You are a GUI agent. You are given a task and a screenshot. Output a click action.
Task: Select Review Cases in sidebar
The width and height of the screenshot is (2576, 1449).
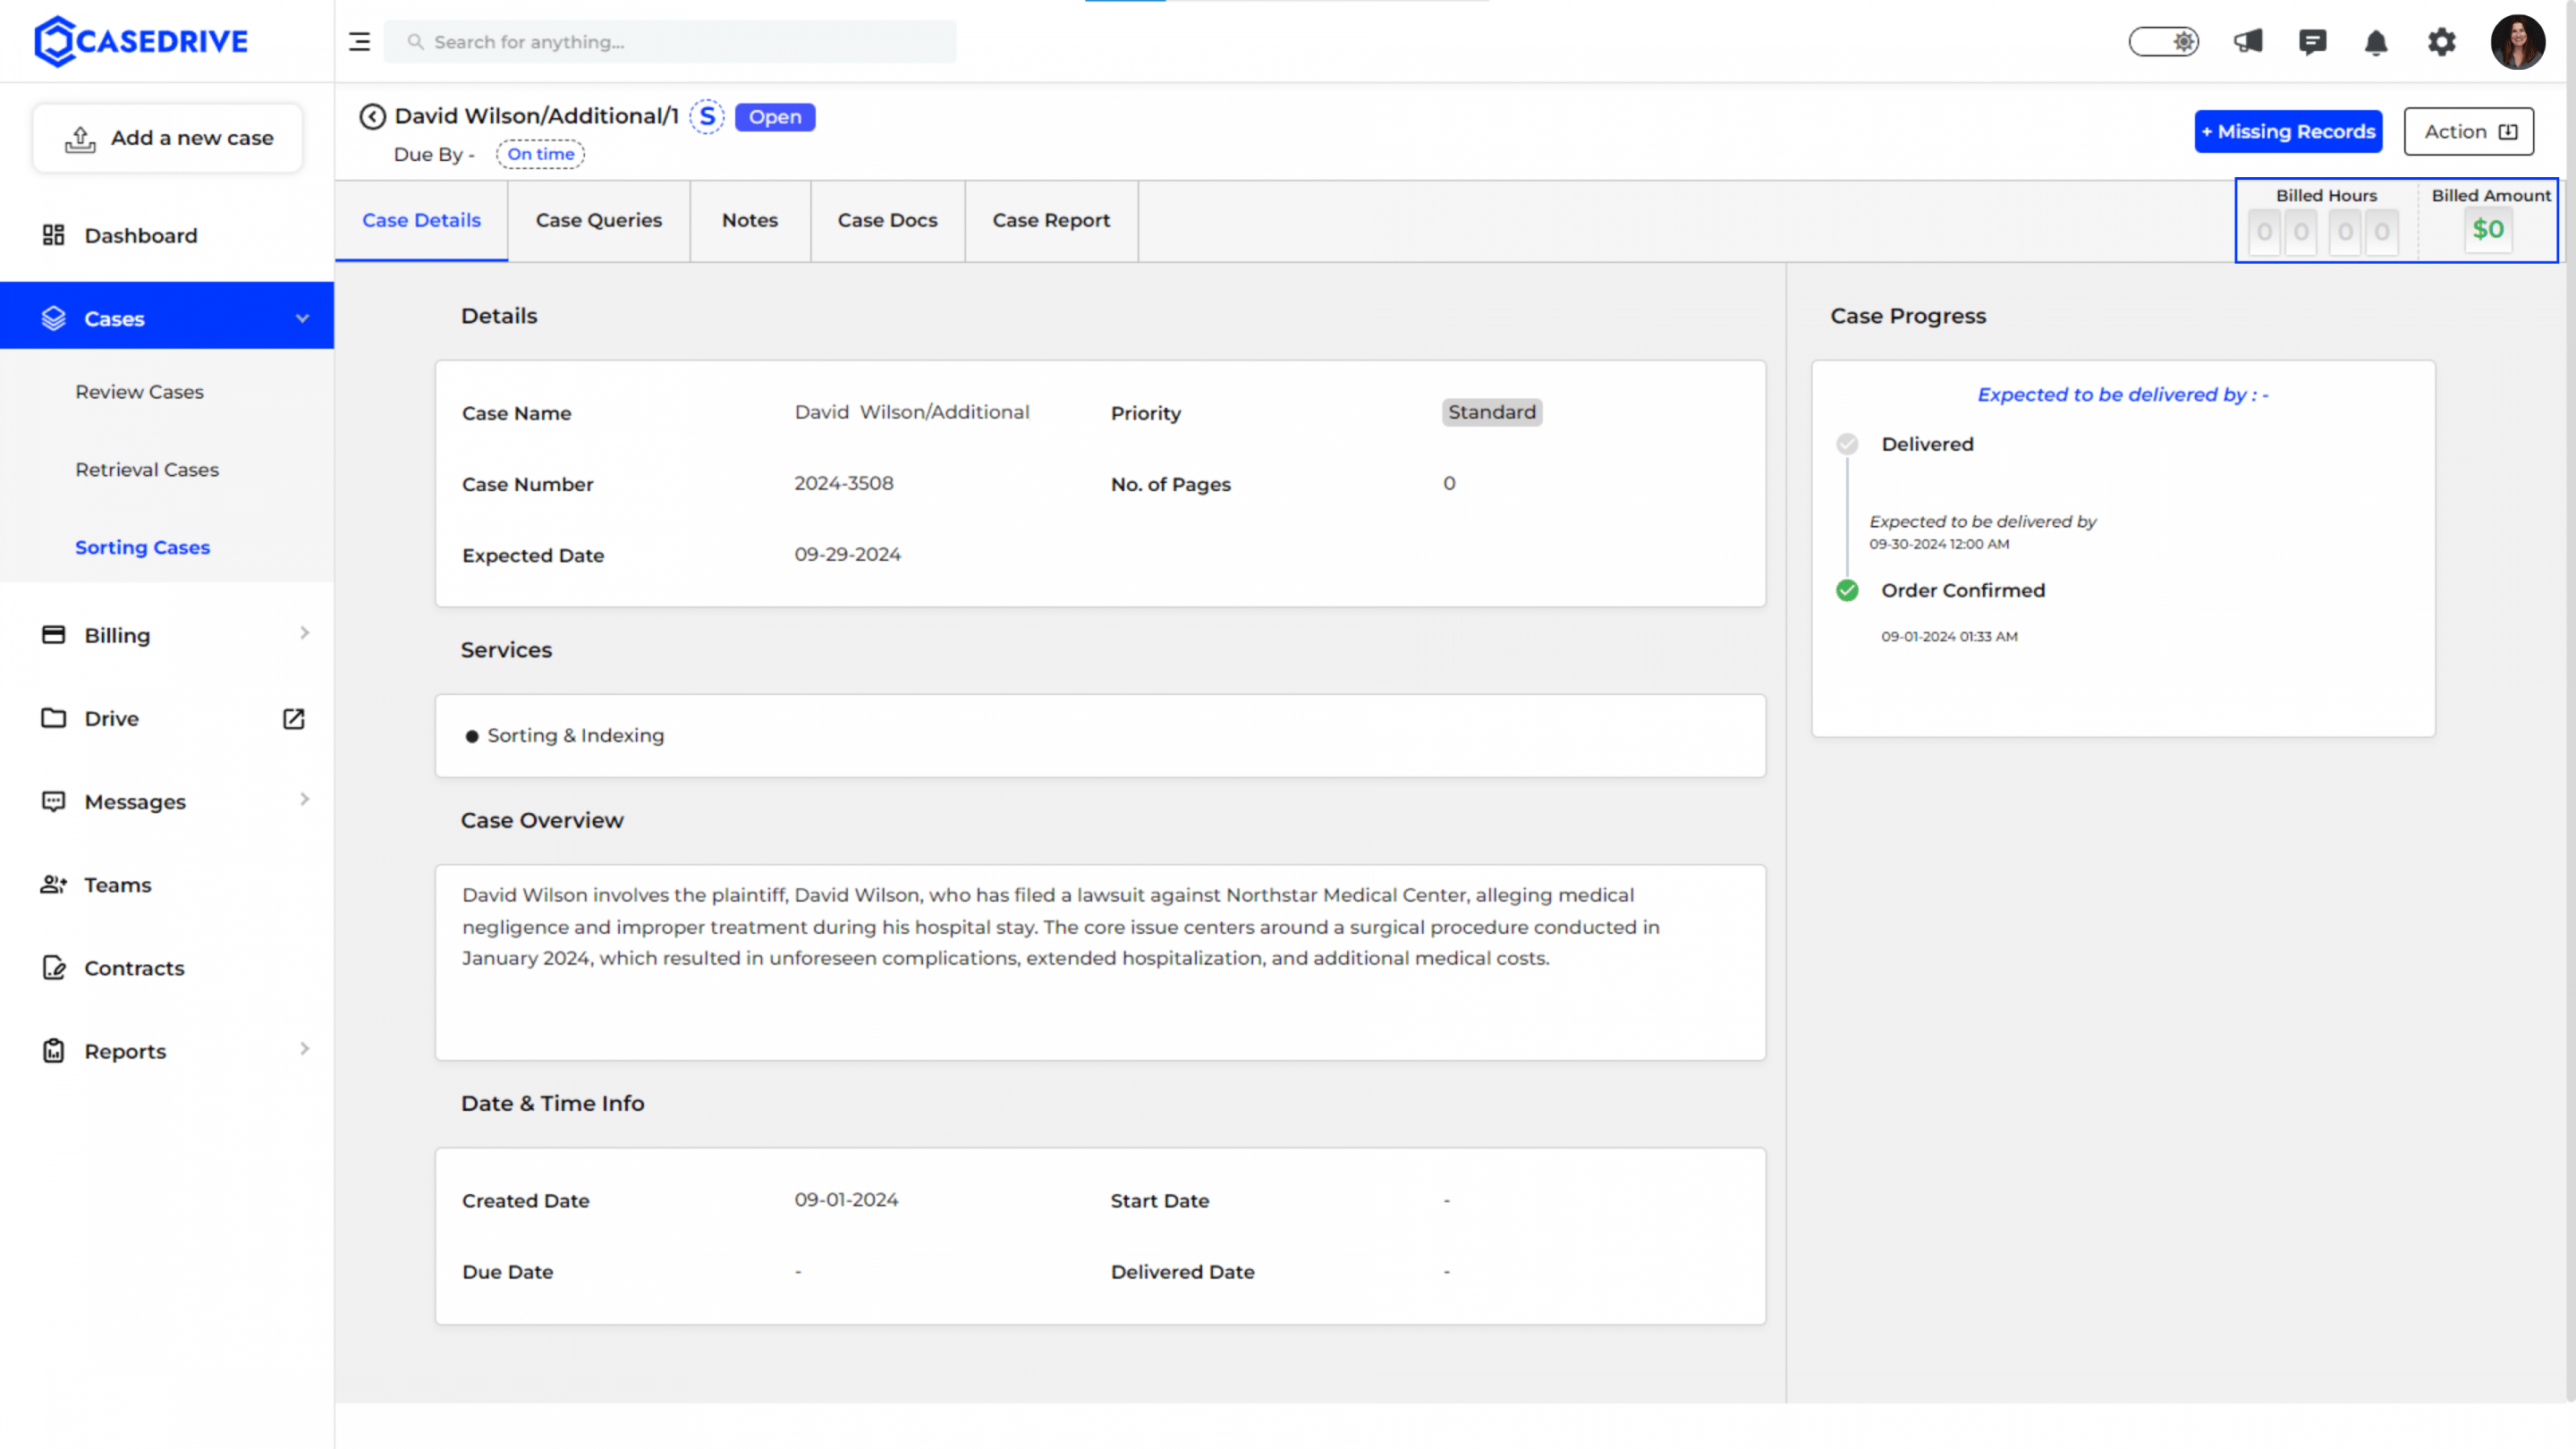139,392
